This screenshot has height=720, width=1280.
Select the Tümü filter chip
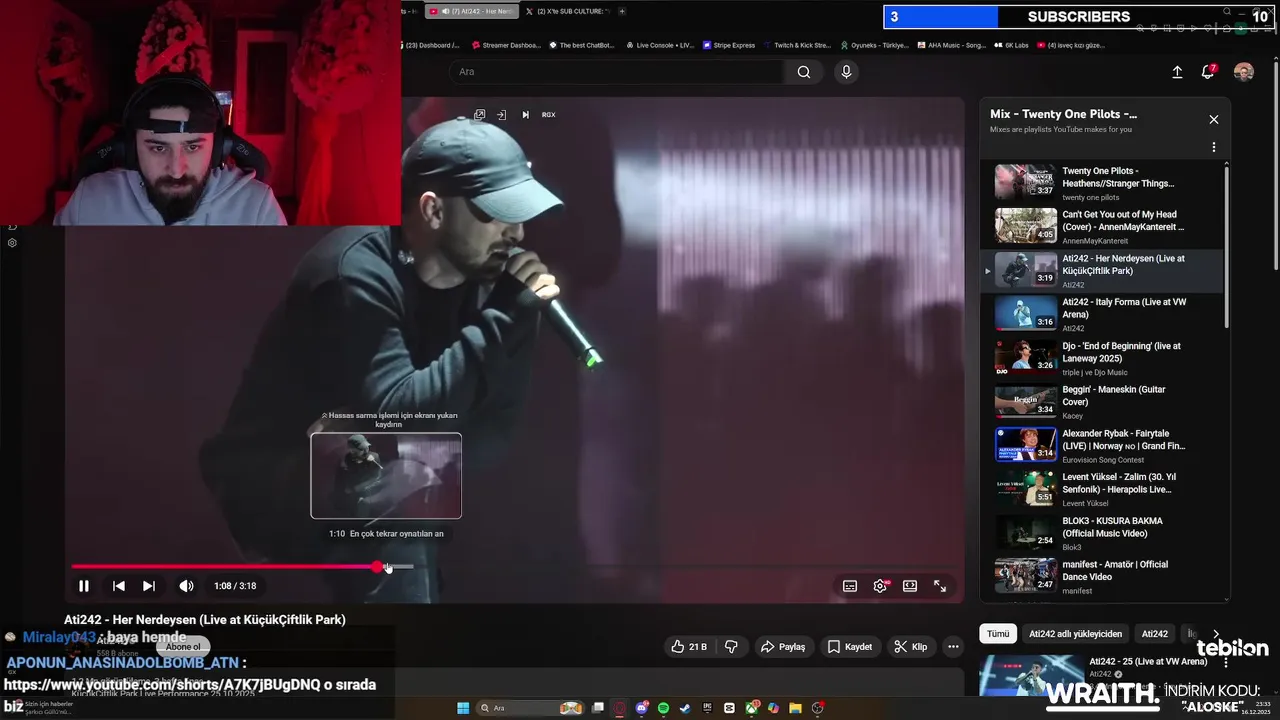click(x=998, y=634)
